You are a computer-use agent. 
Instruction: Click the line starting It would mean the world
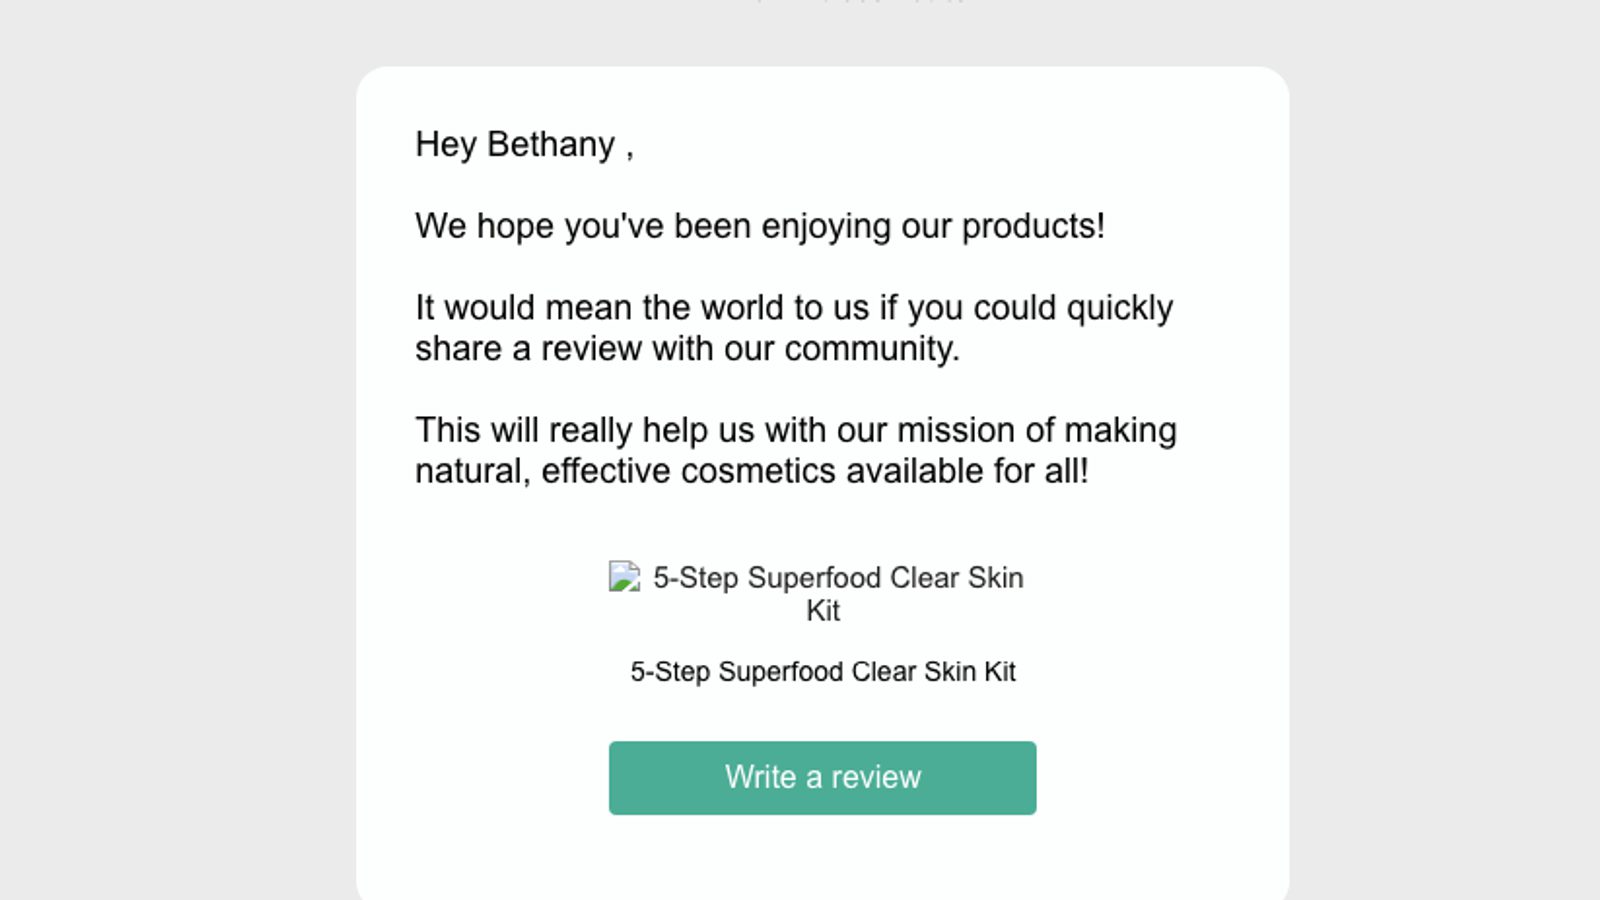click(793, 308)
